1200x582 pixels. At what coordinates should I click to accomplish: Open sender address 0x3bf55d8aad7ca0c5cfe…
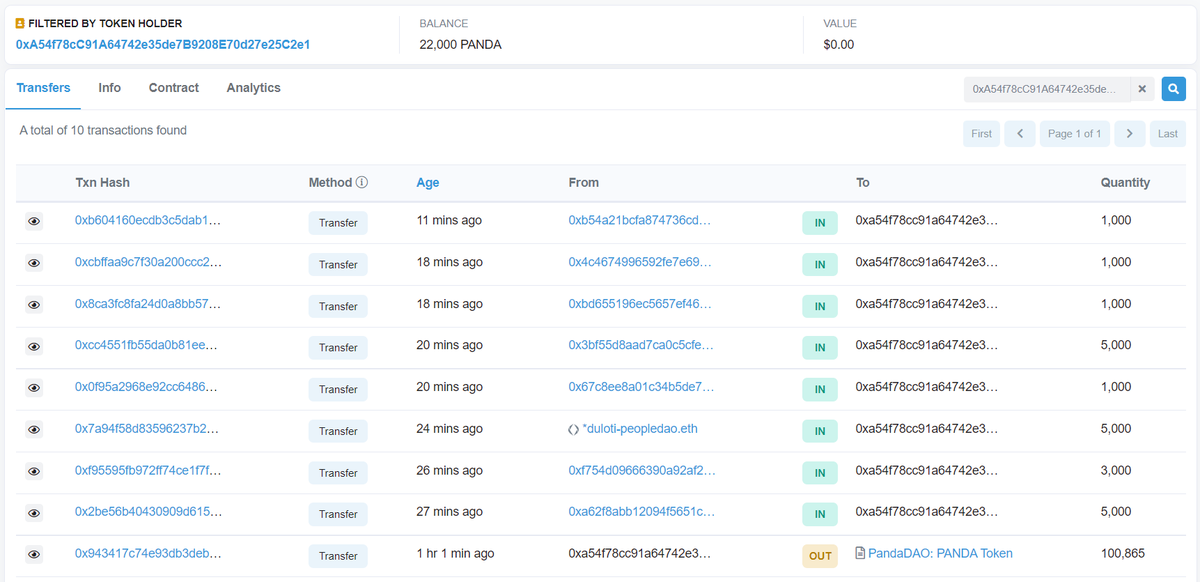(641, 345)
